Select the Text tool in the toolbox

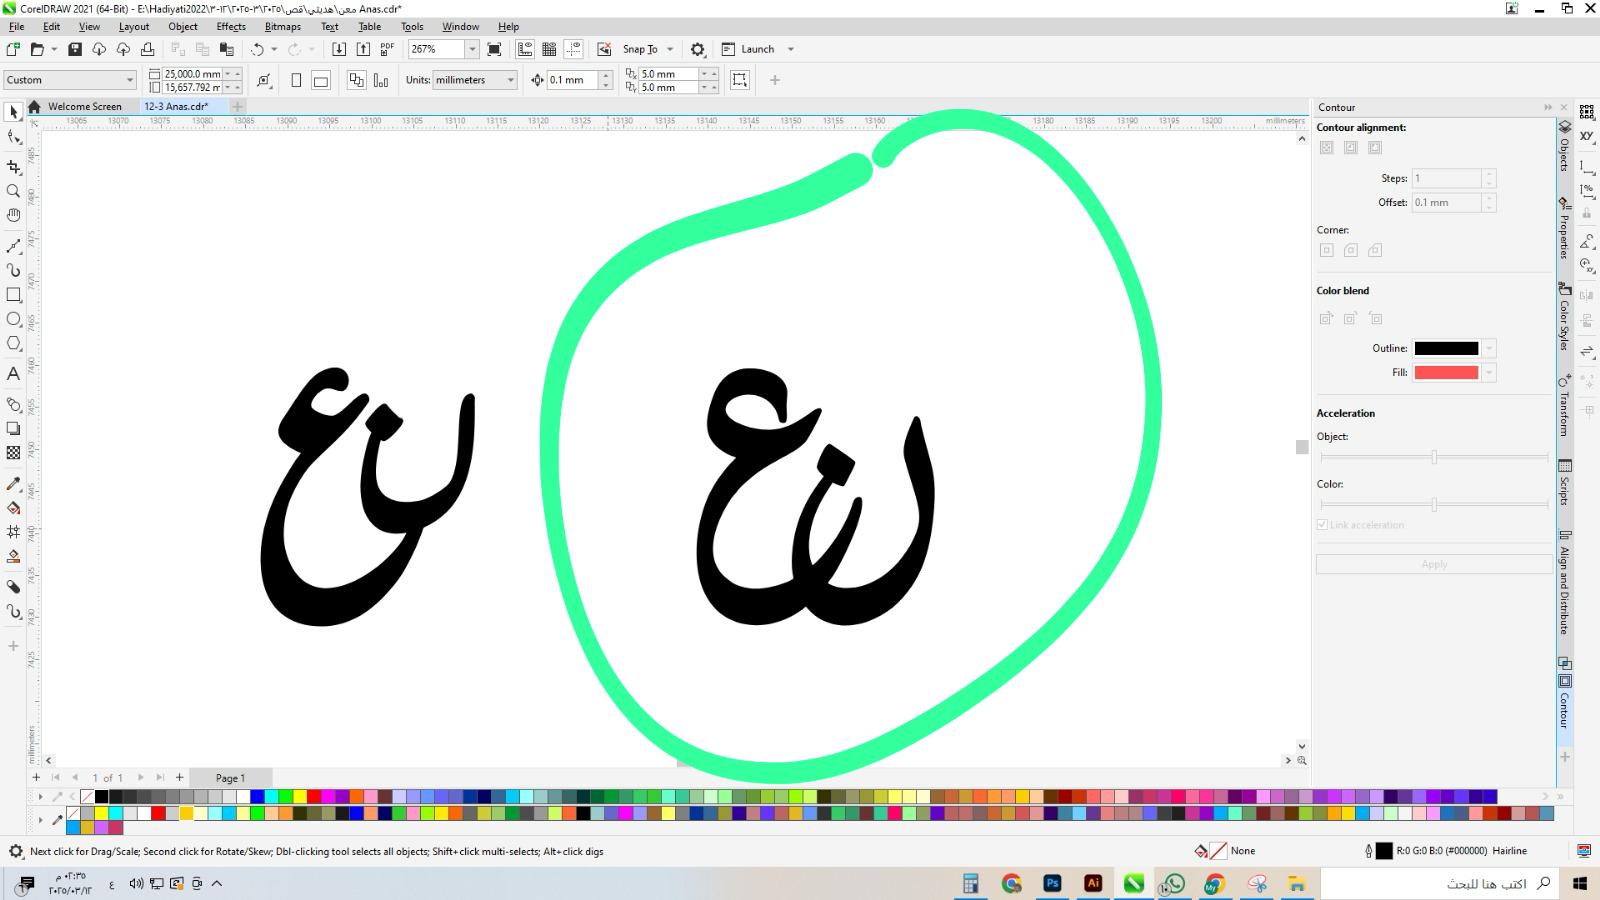tap(13, 374)
